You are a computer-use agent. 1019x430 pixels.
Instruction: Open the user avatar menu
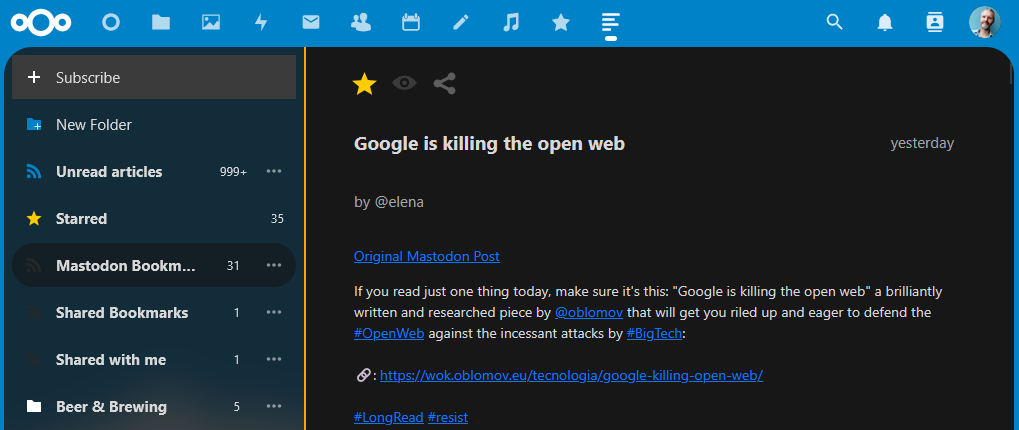[x=985, y=23]
